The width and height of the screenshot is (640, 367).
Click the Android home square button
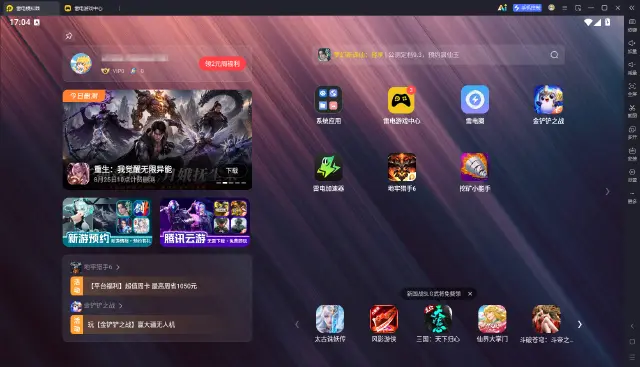coord(632,342)
